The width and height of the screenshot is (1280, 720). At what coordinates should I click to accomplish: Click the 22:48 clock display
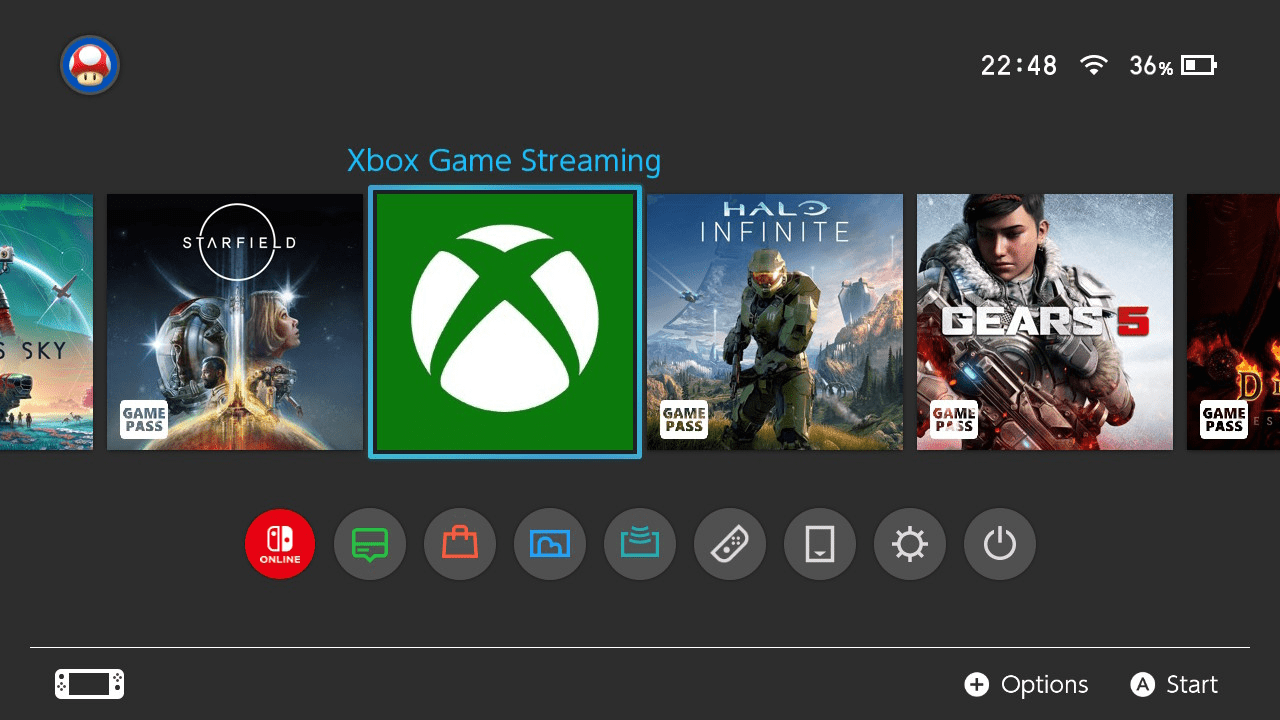(x=1019, y=66)
